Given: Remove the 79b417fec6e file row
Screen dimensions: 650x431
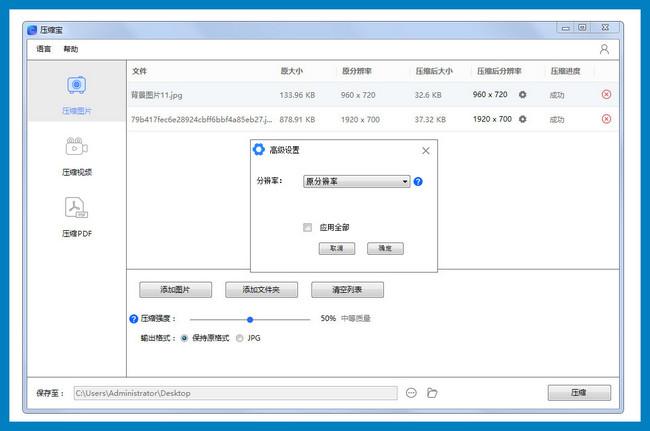Looking at the screenshot, I should tap(606, 119).
